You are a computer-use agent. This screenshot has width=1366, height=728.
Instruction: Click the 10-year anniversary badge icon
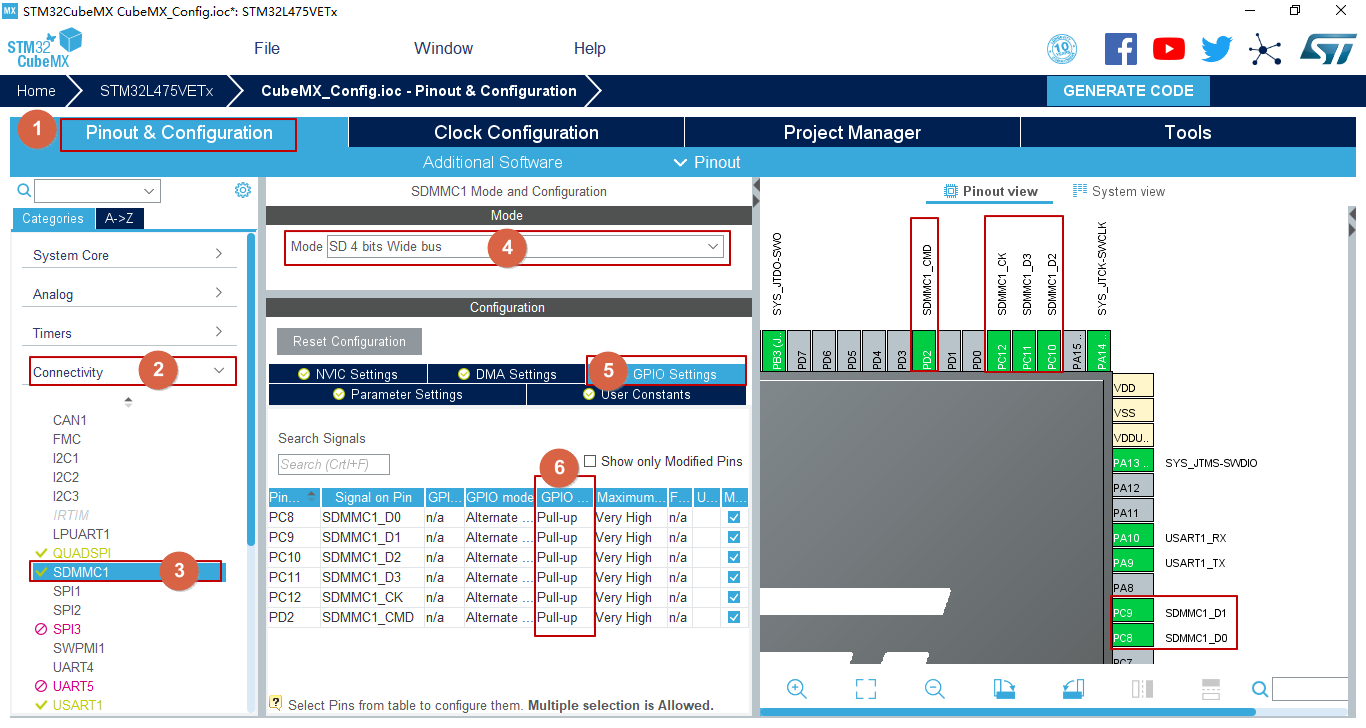click(x=1062, y=49)
